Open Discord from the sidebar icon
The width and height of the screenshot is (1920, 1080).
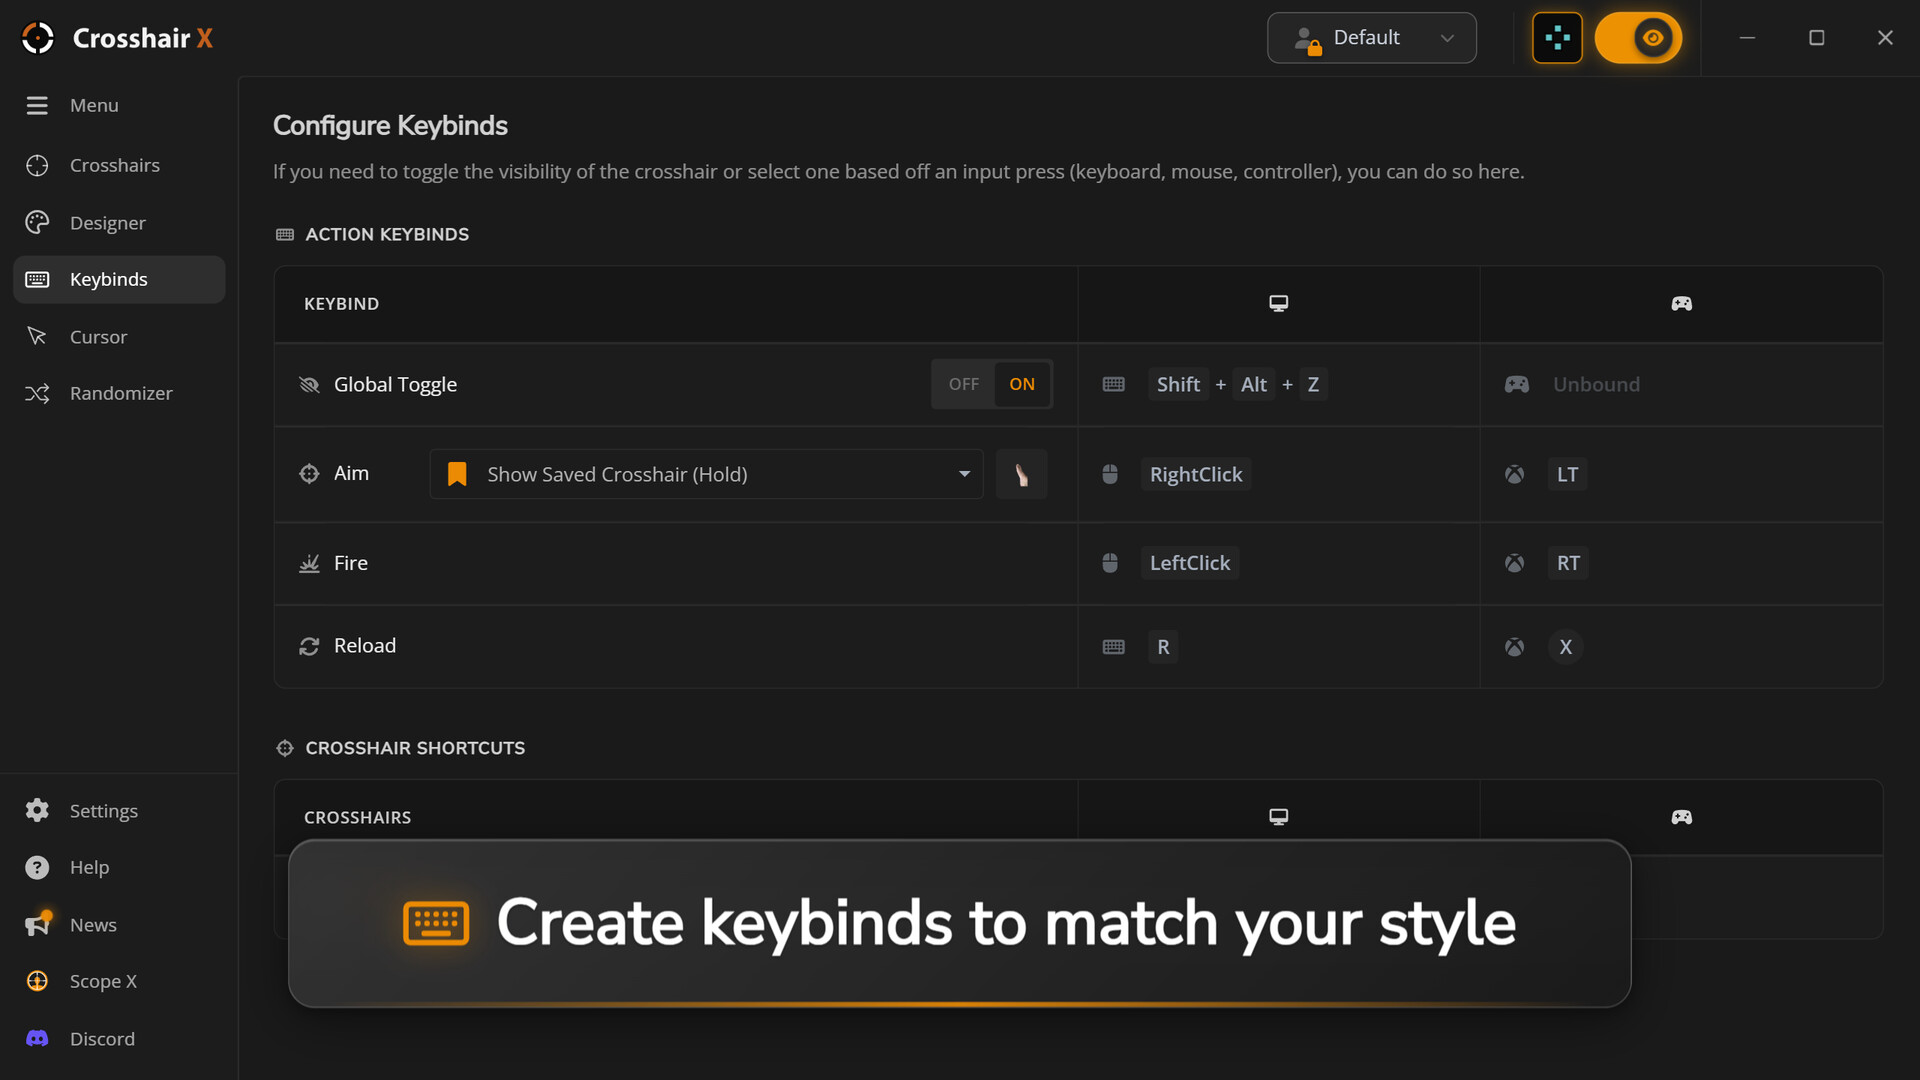click(x=37, y=1038)
